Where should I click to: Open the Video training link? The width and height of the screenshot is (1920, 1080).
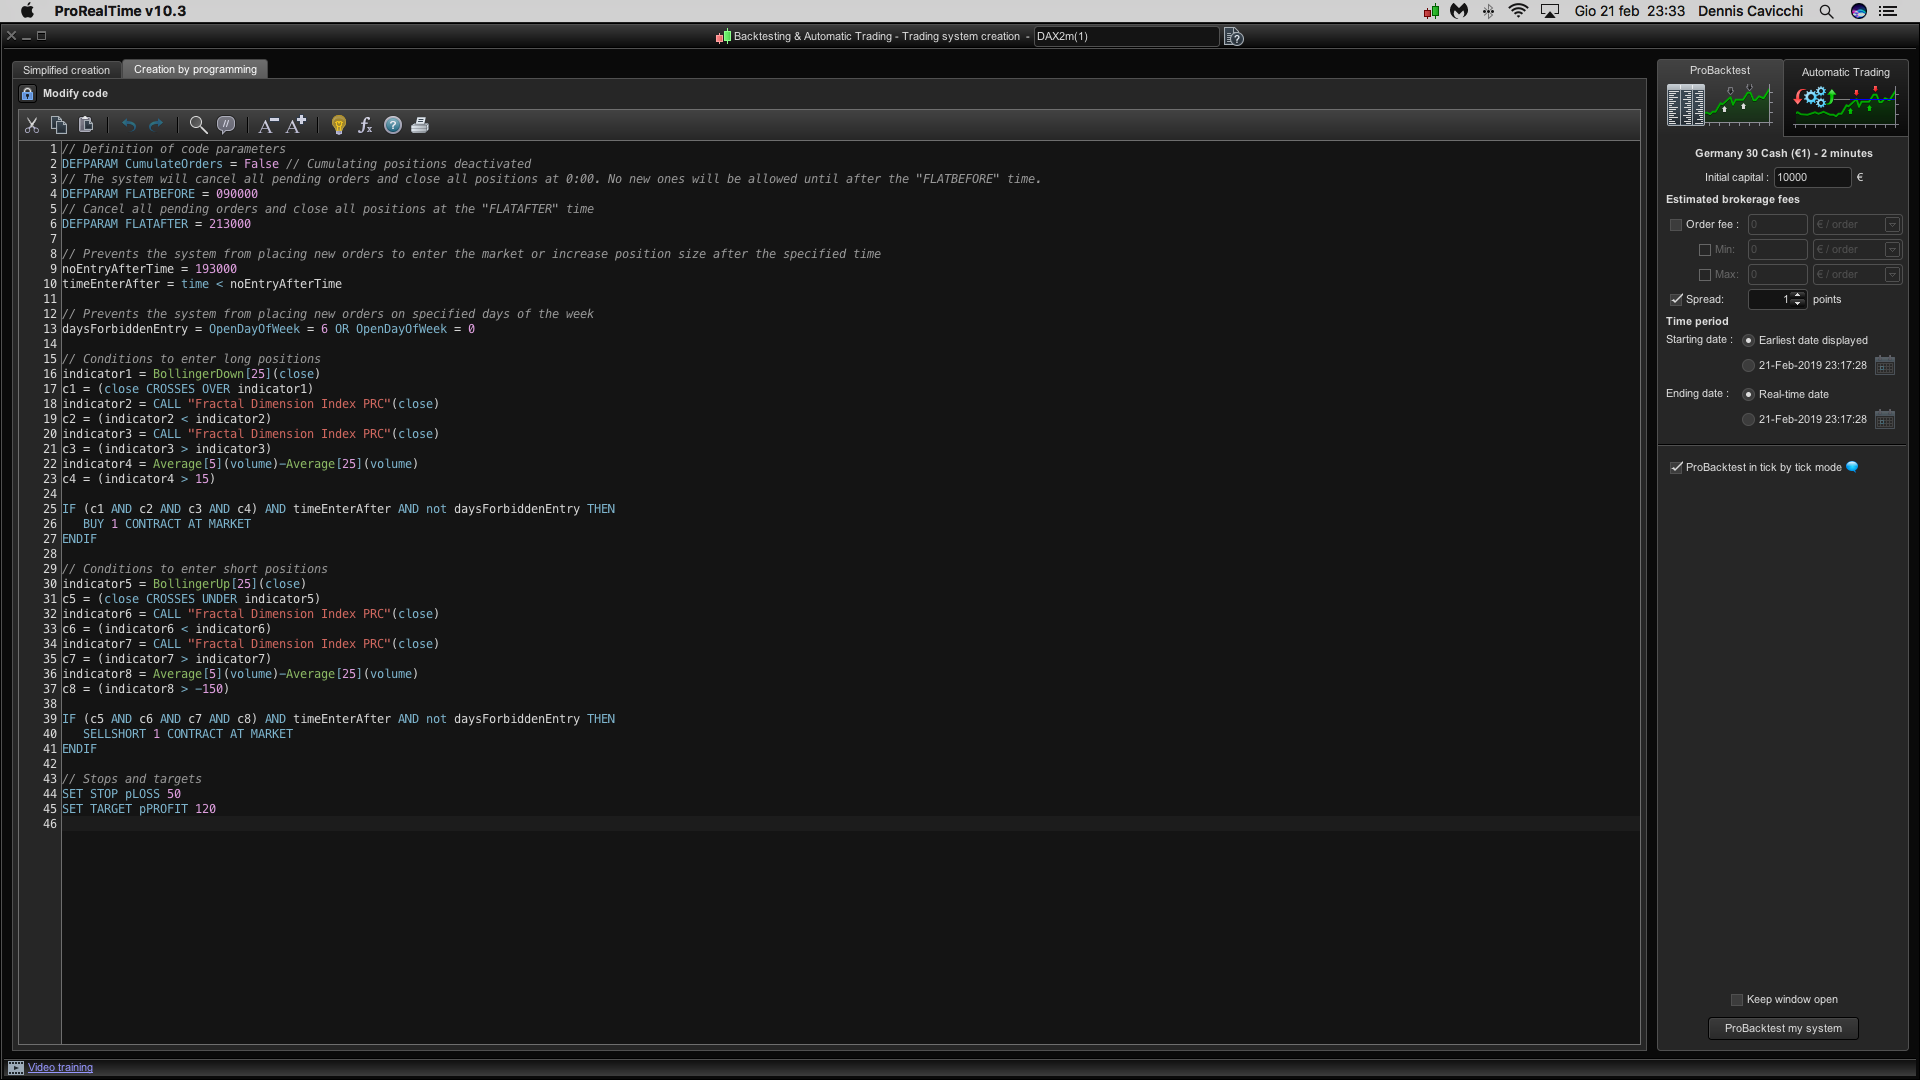[60, 1067]
